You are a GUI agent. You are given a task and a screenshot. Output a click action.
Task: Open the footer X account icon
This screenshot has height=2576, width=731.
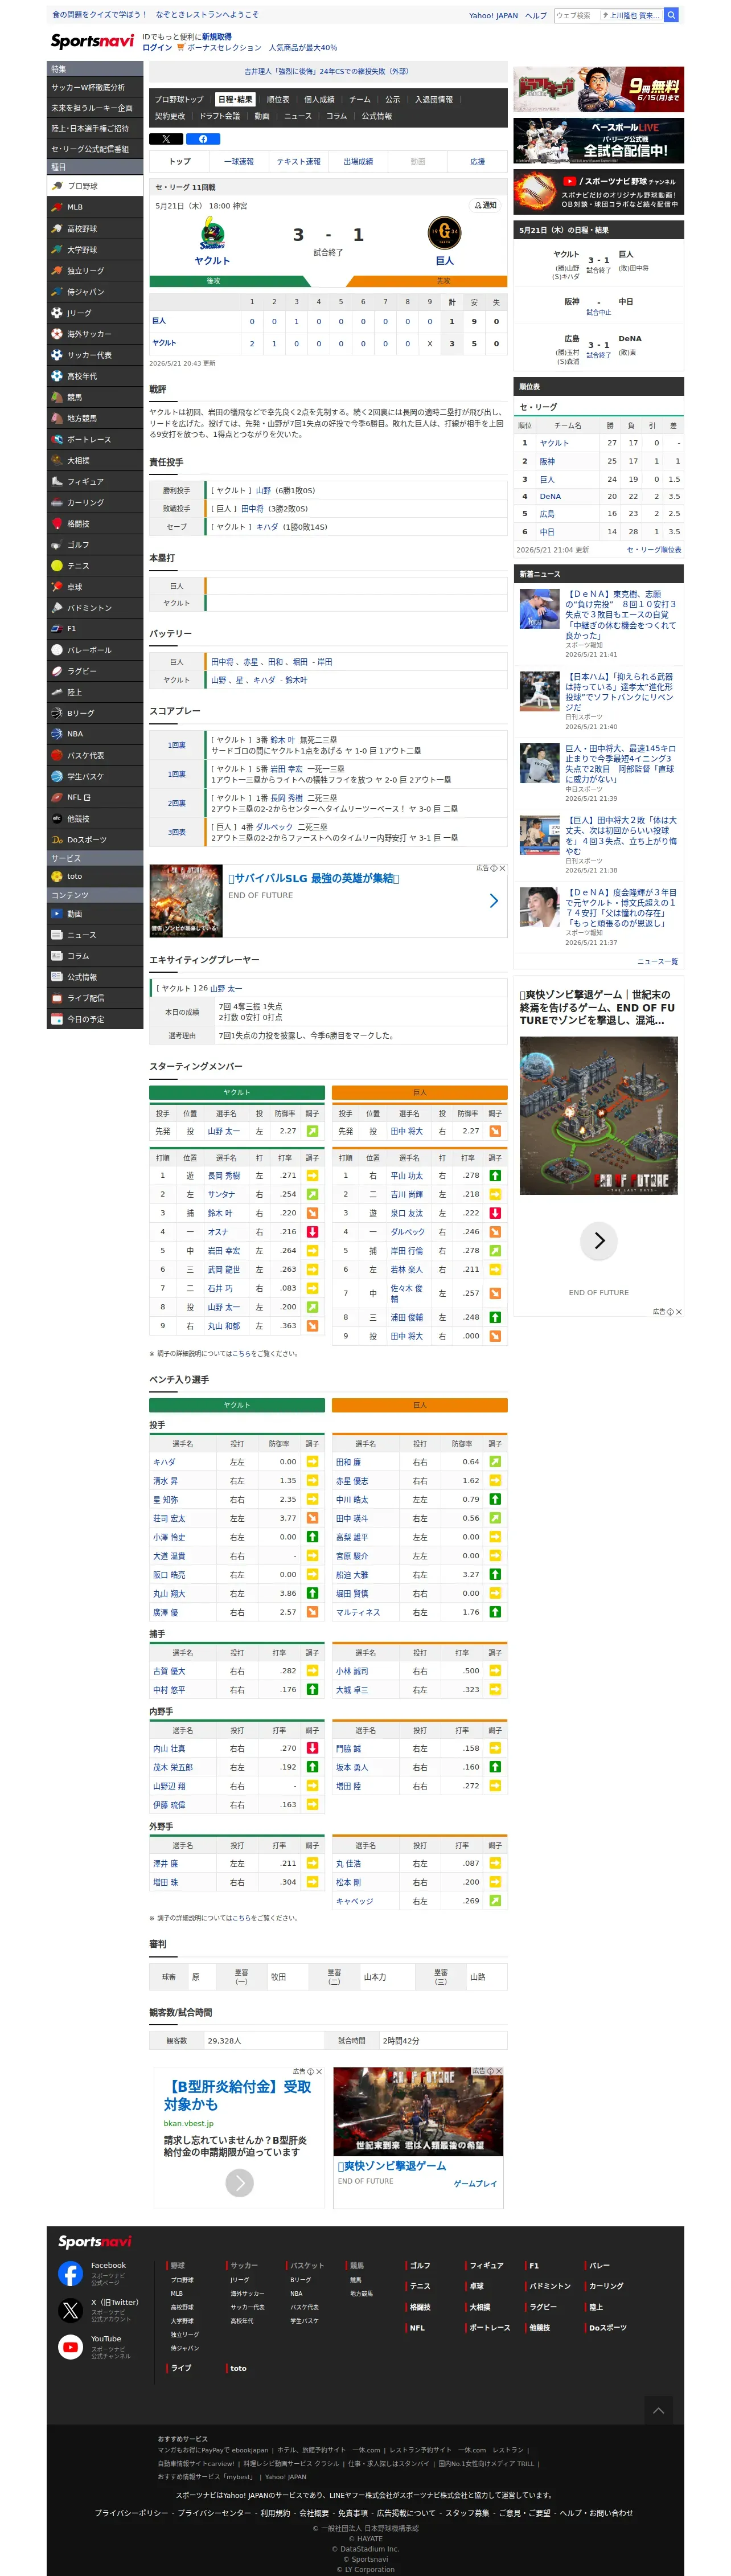click(x=70, y=2310)
